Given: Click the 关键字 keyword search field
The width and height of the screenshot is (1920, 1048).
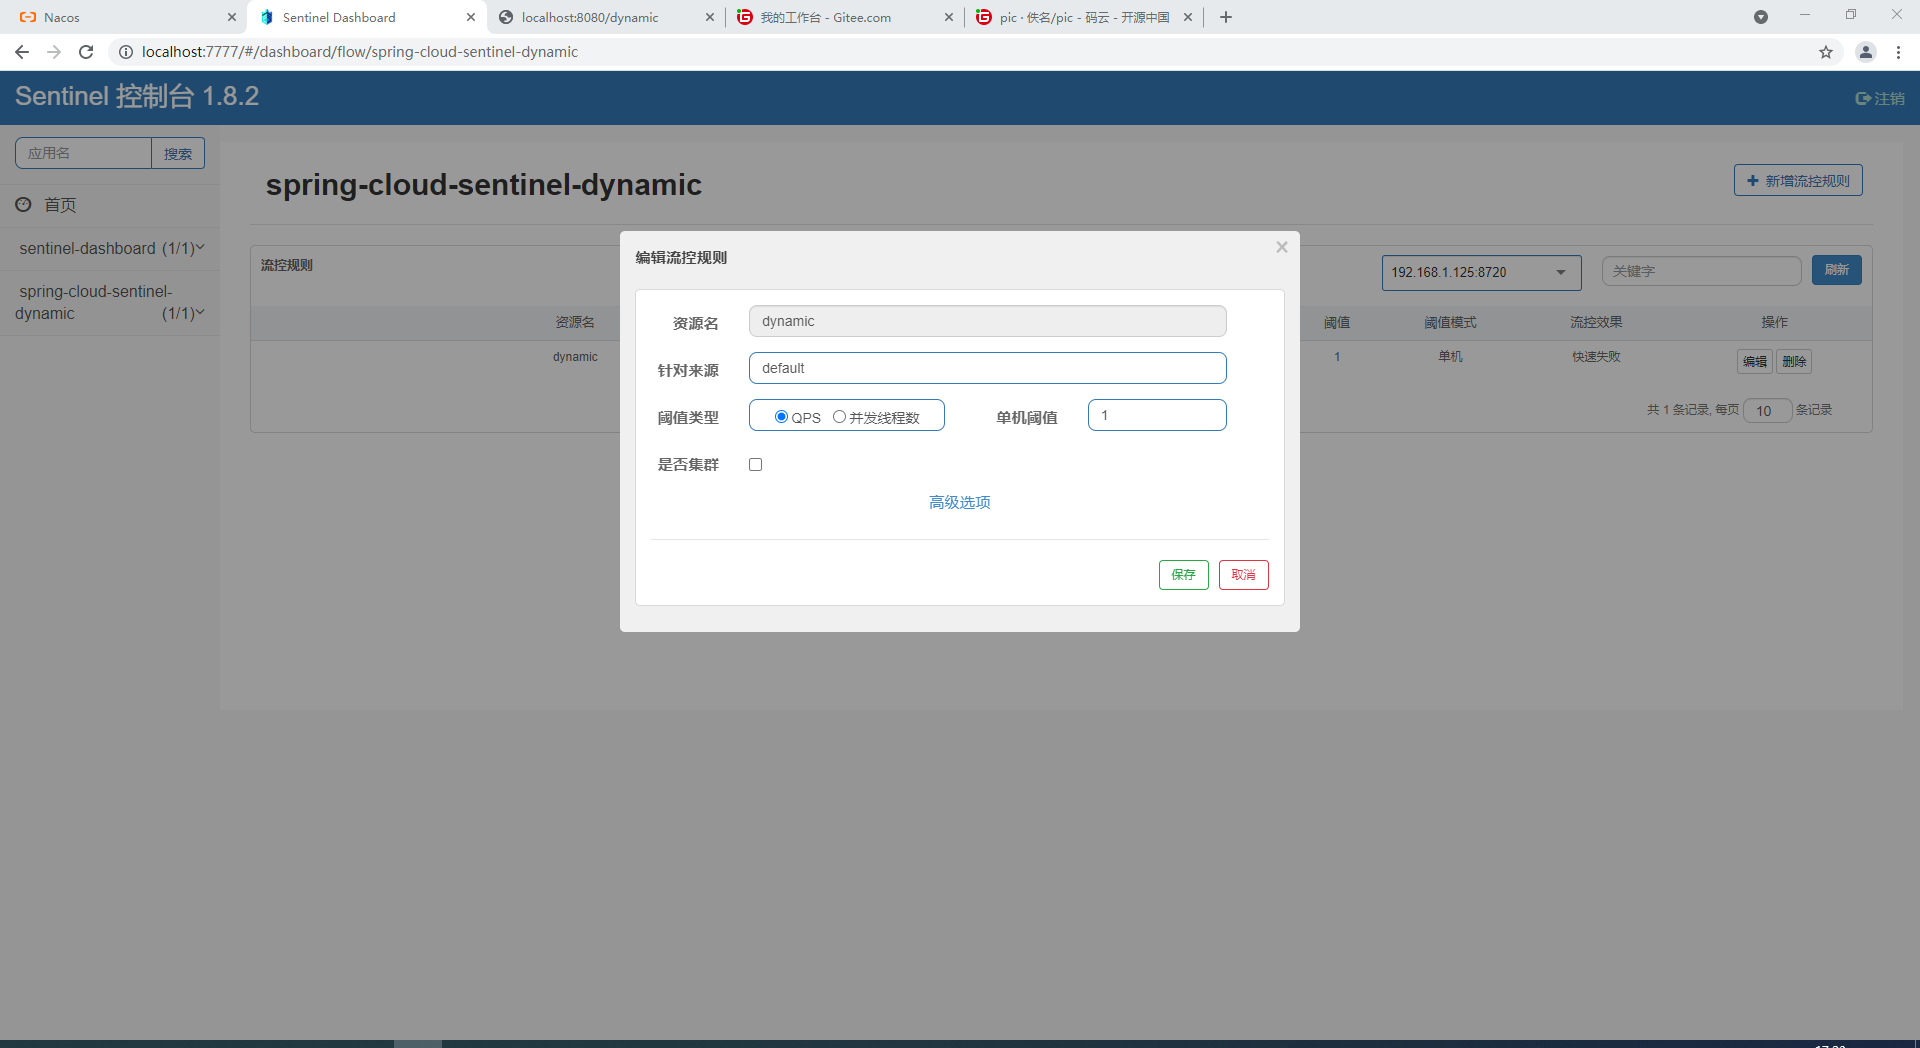Looking at the screenshot, I should pos(1701,271).
